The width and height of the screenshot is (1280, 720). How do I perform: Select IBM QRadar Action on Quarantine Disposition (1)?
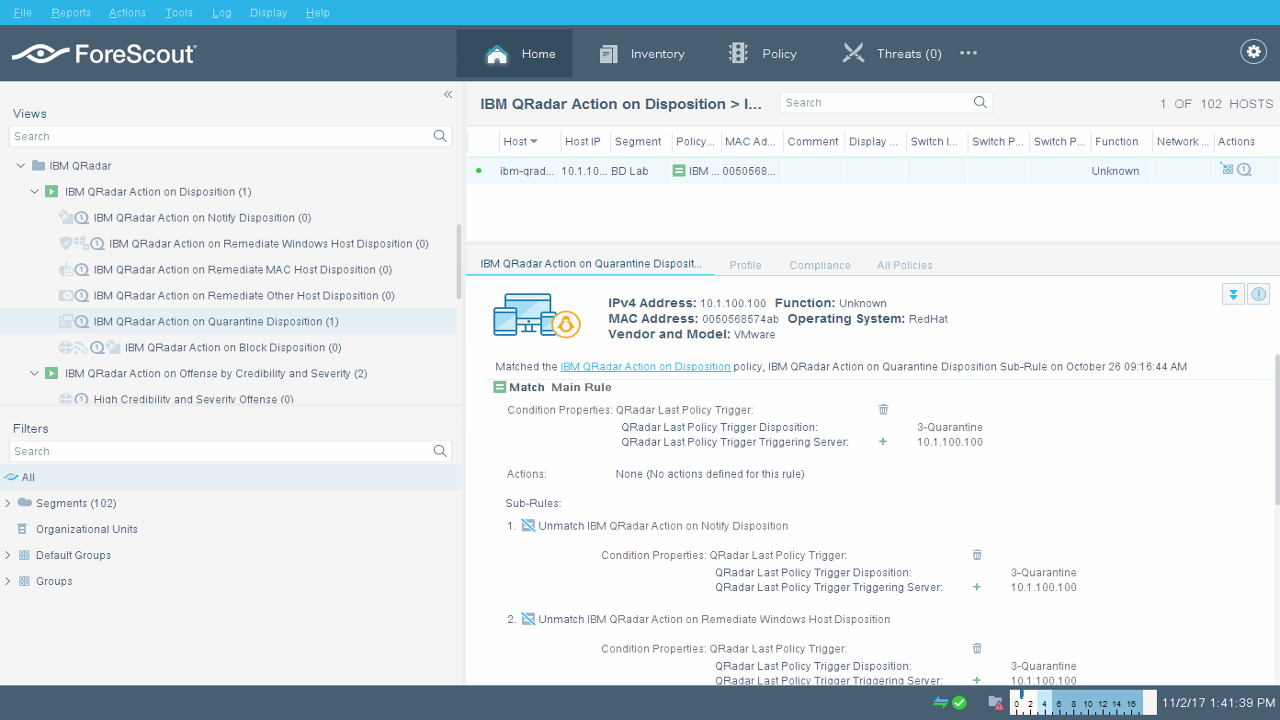pos(216,322)
